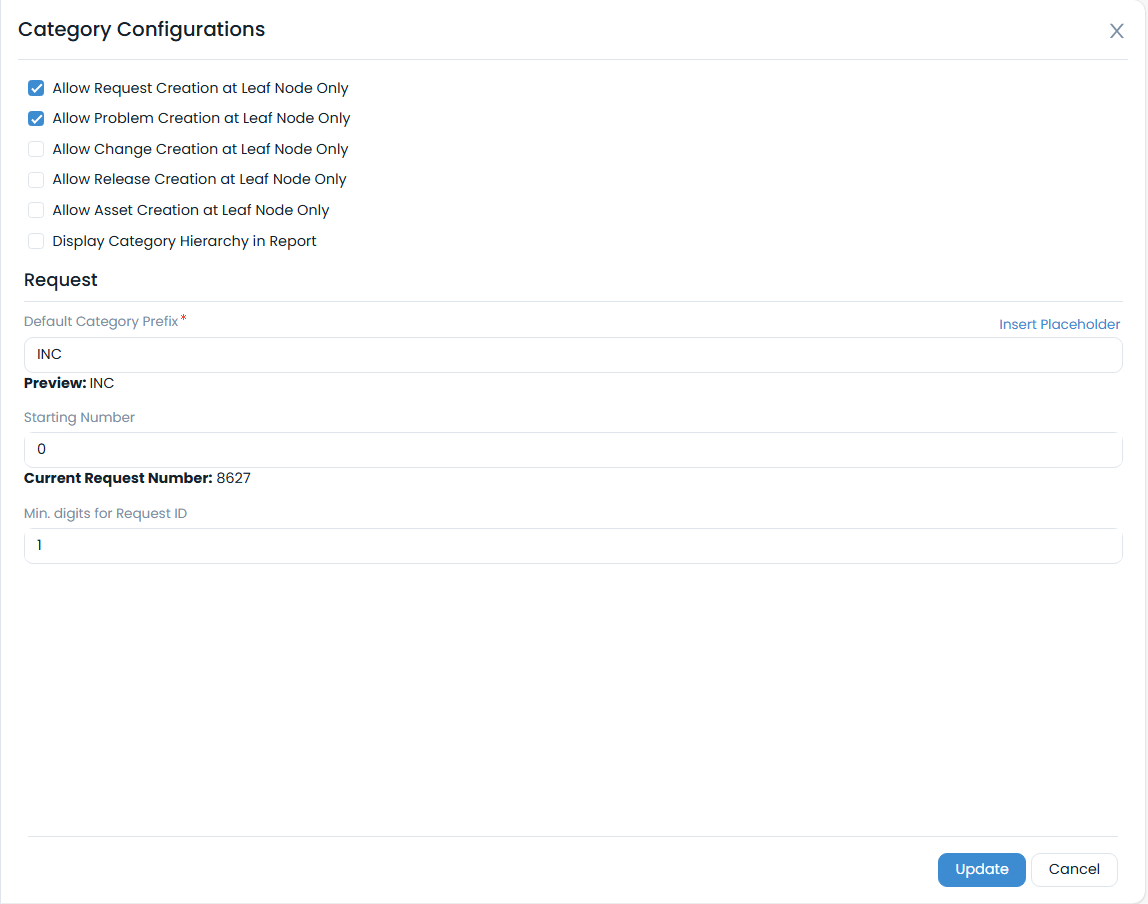1148x904 pixels.
Task: Click the Preview: INC label
Action: (69, 383)
